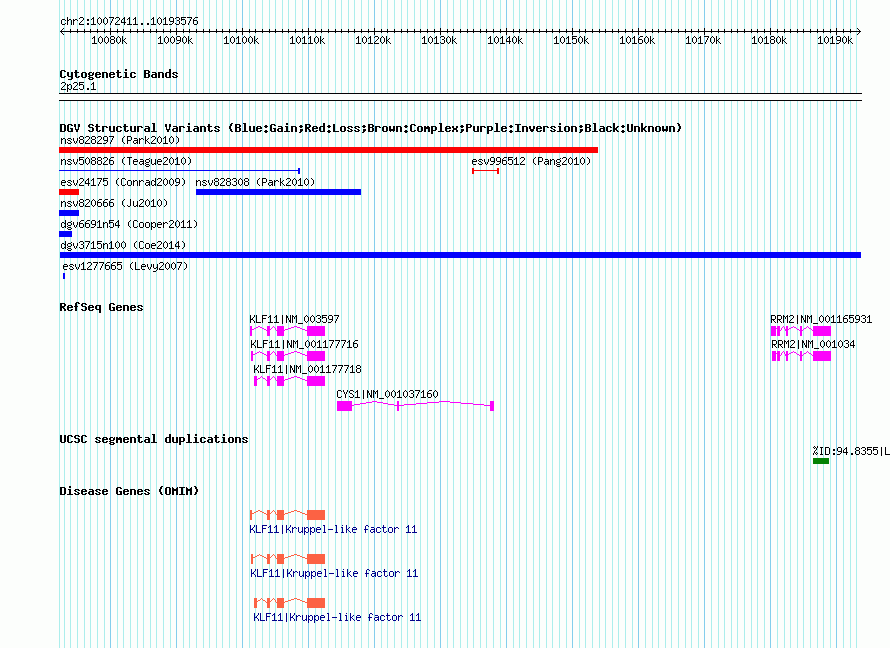Open the KLF11|NM_003597 transcript label

coord(294,319)
